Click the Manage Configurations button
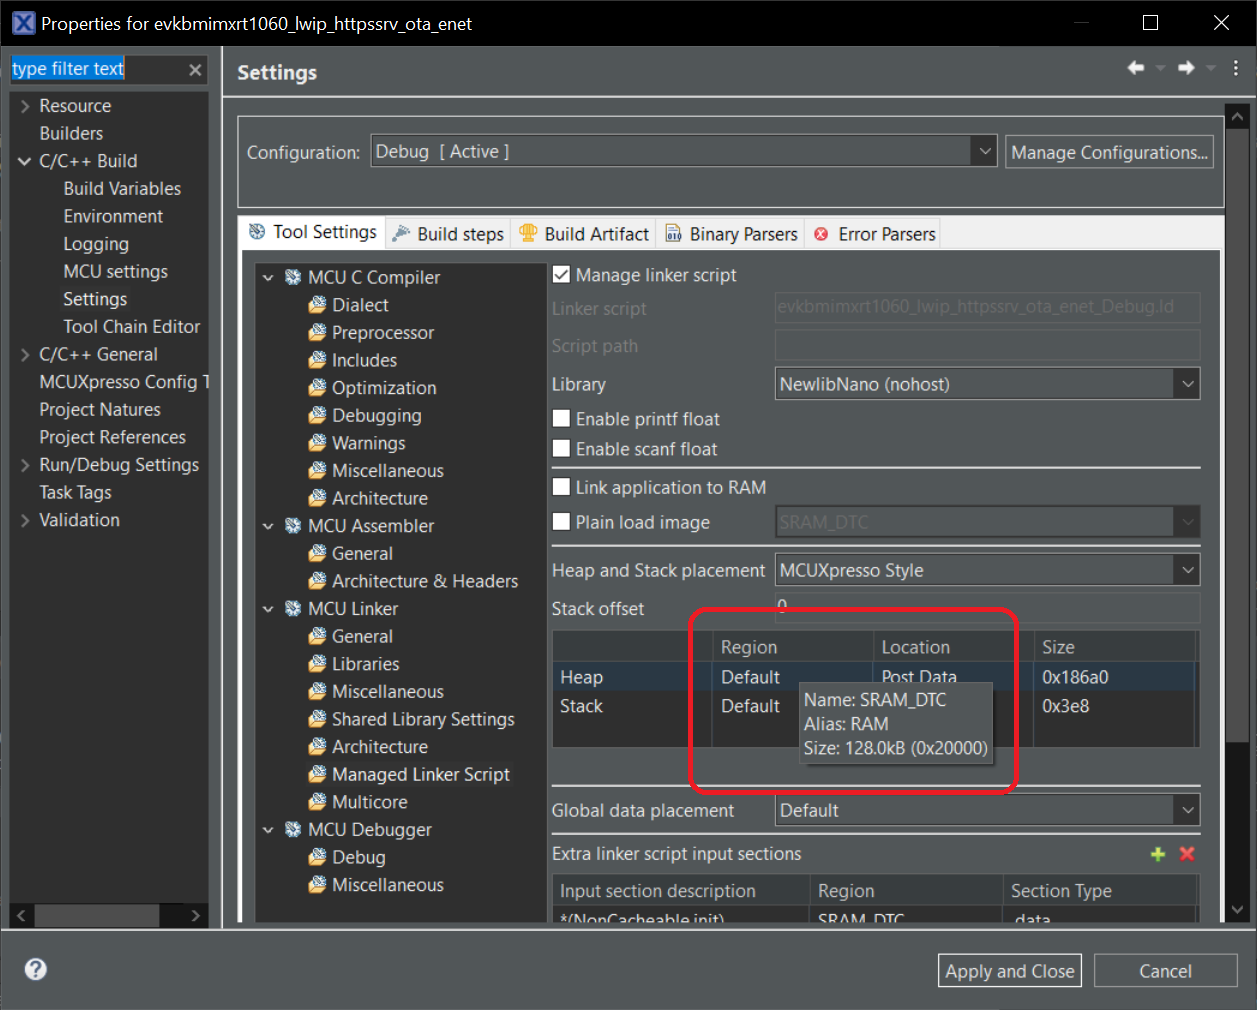This screenshot has width=1257, height=1010. [x=1109, y=151]
